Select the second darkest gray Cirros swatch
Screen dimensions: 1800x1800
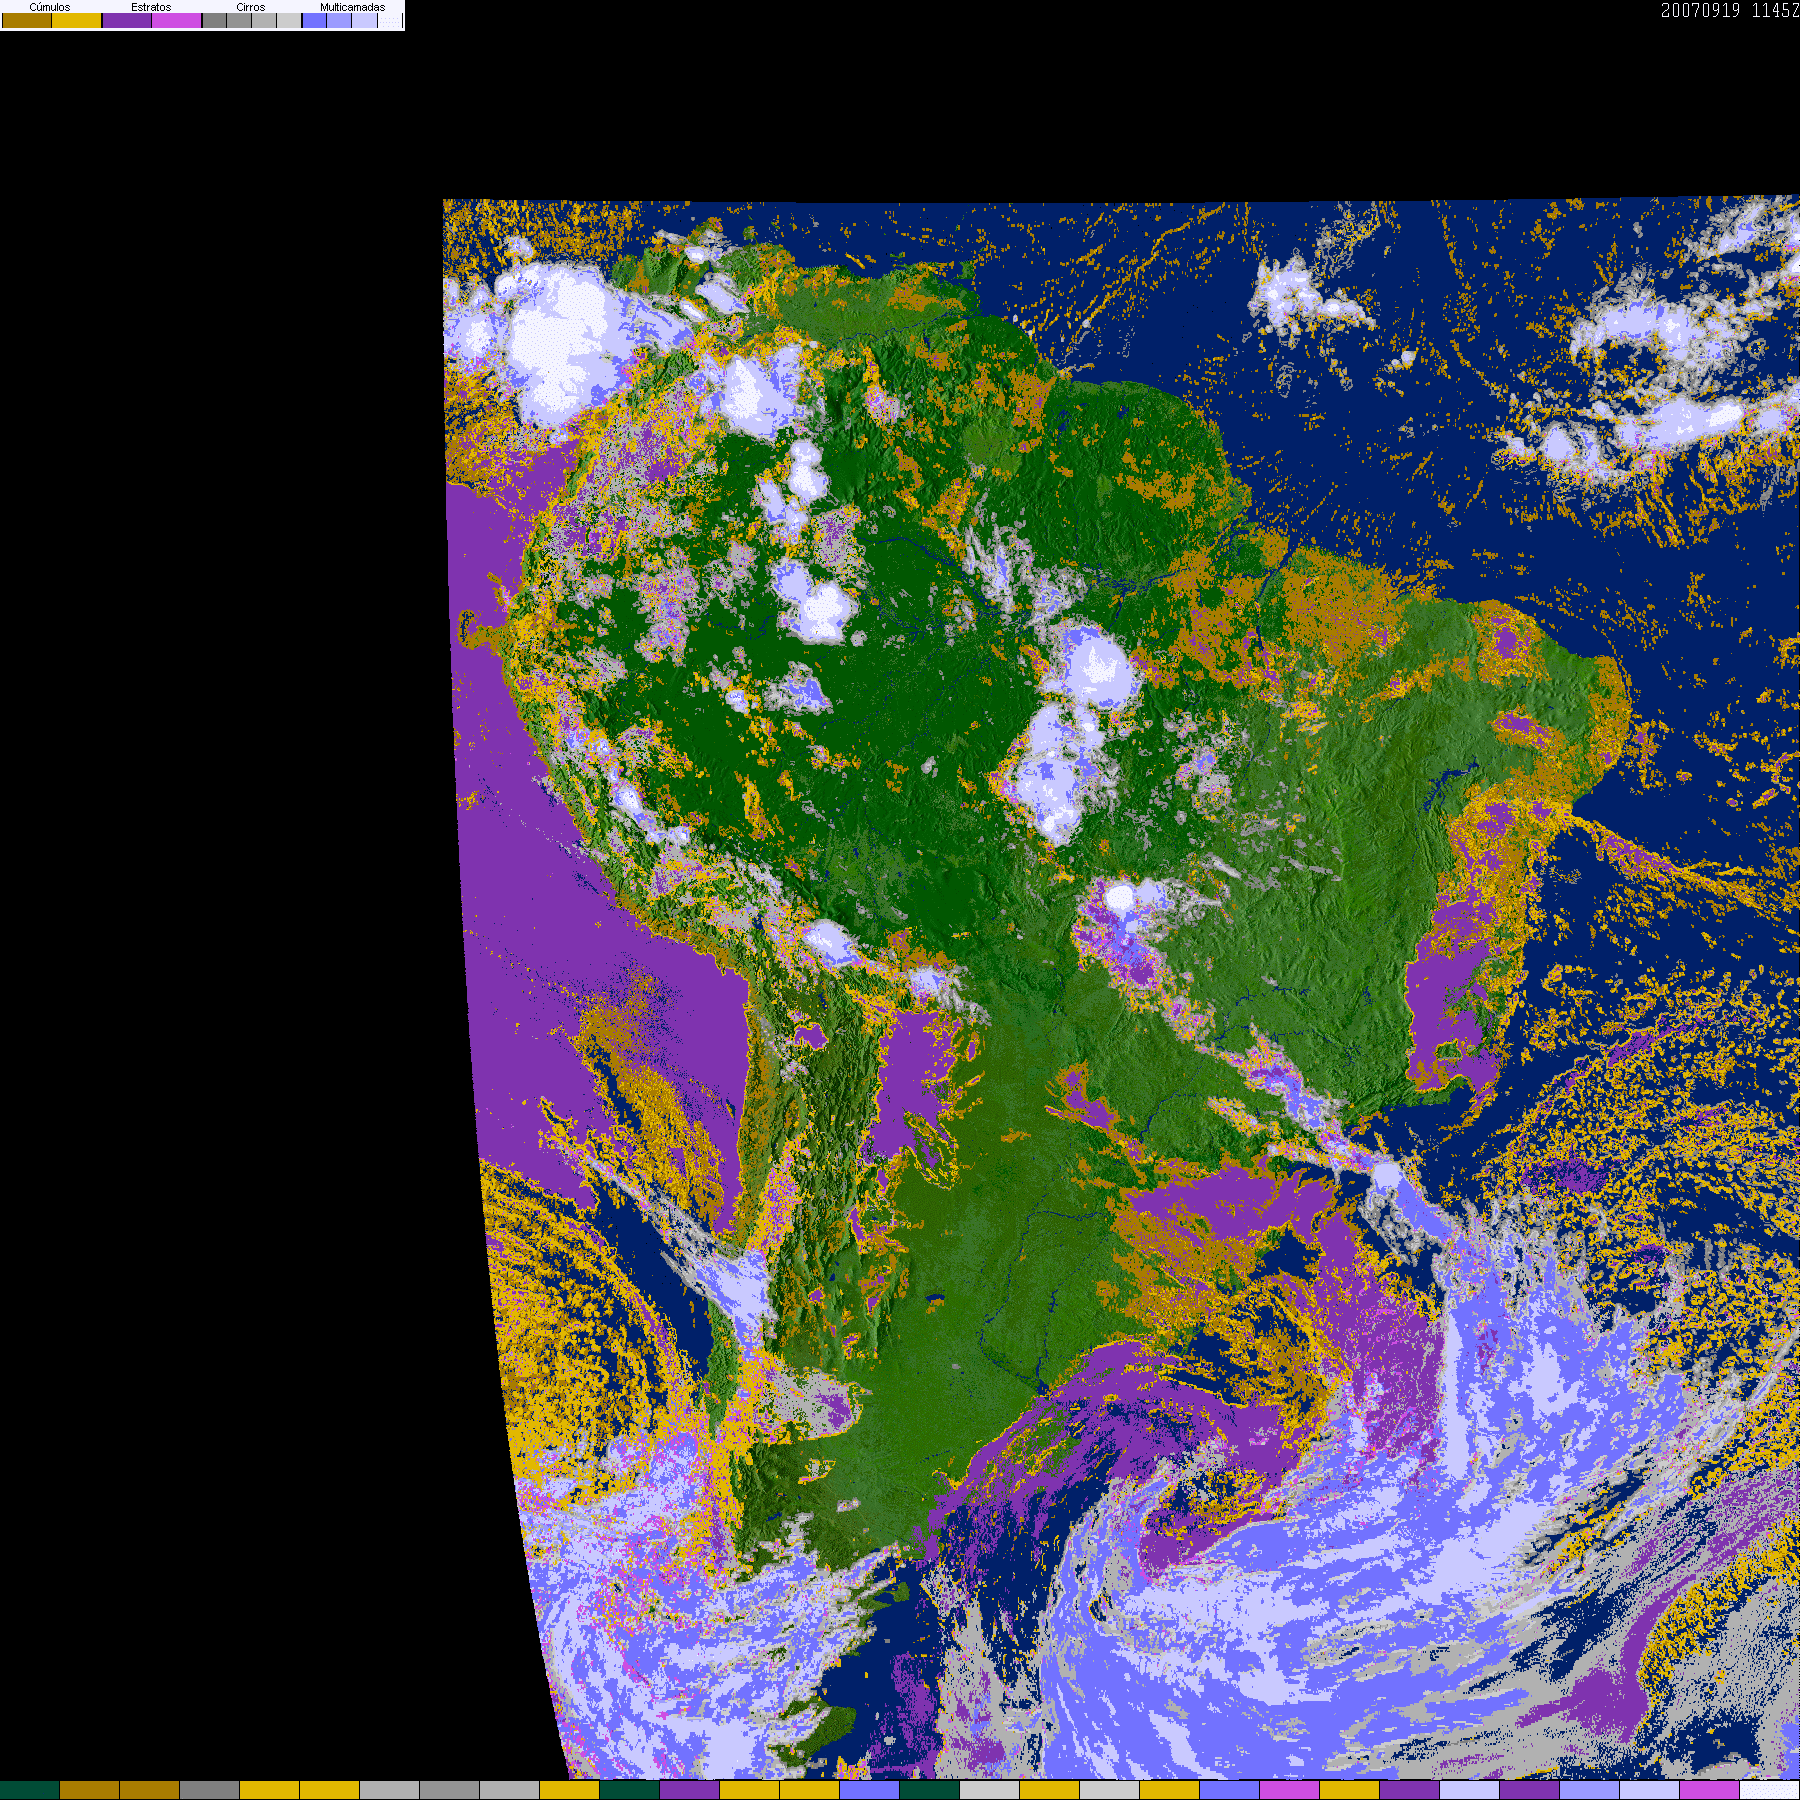(x=239, y=20)
